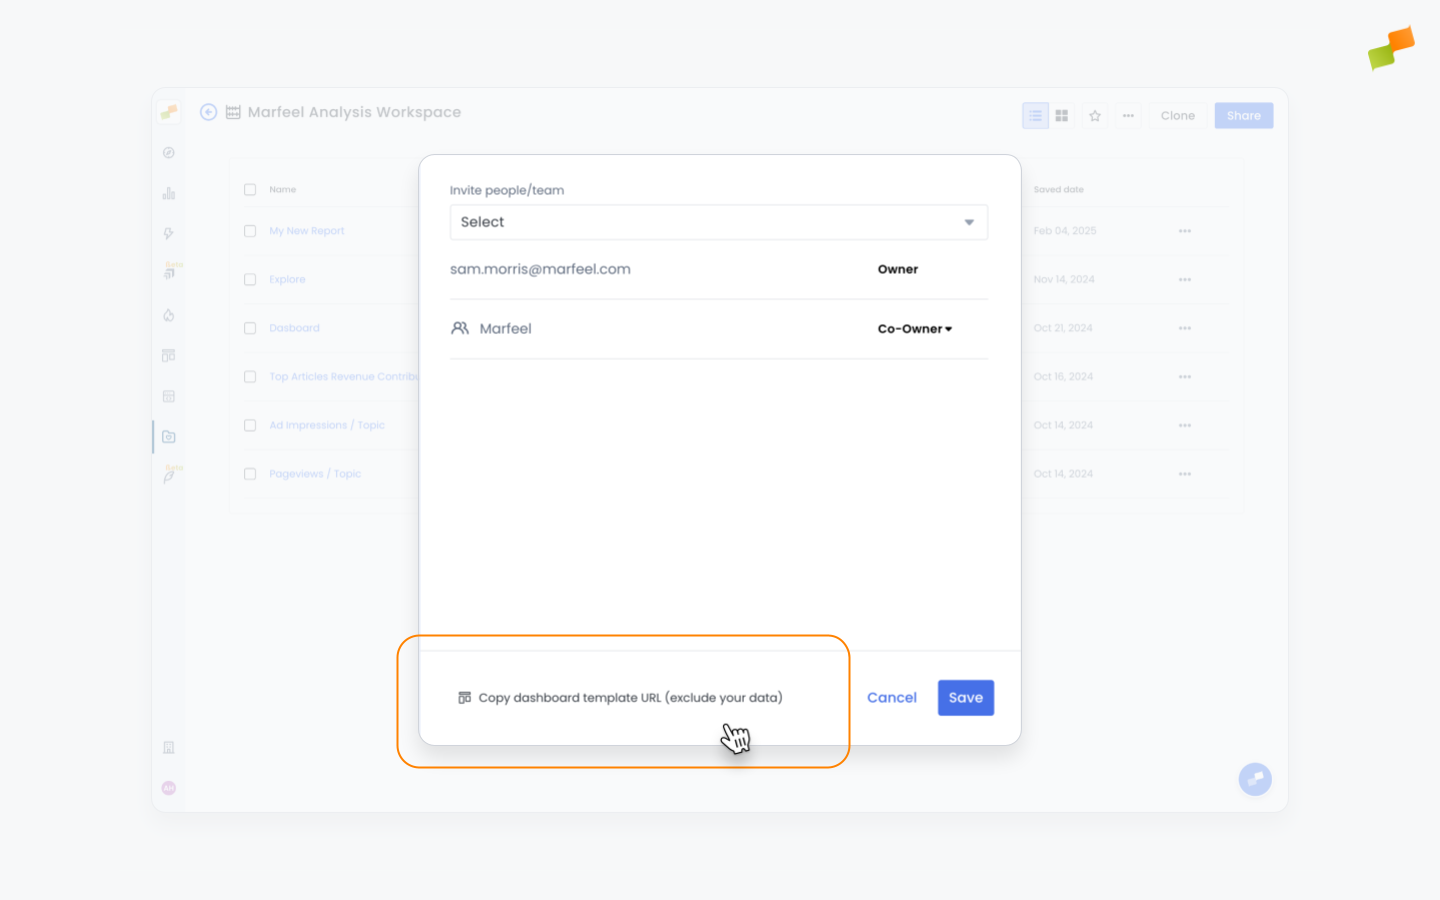Open the three-dot overflow menu near Clone
This screenshot has width=1440, height=900.
coord(1128,115)
